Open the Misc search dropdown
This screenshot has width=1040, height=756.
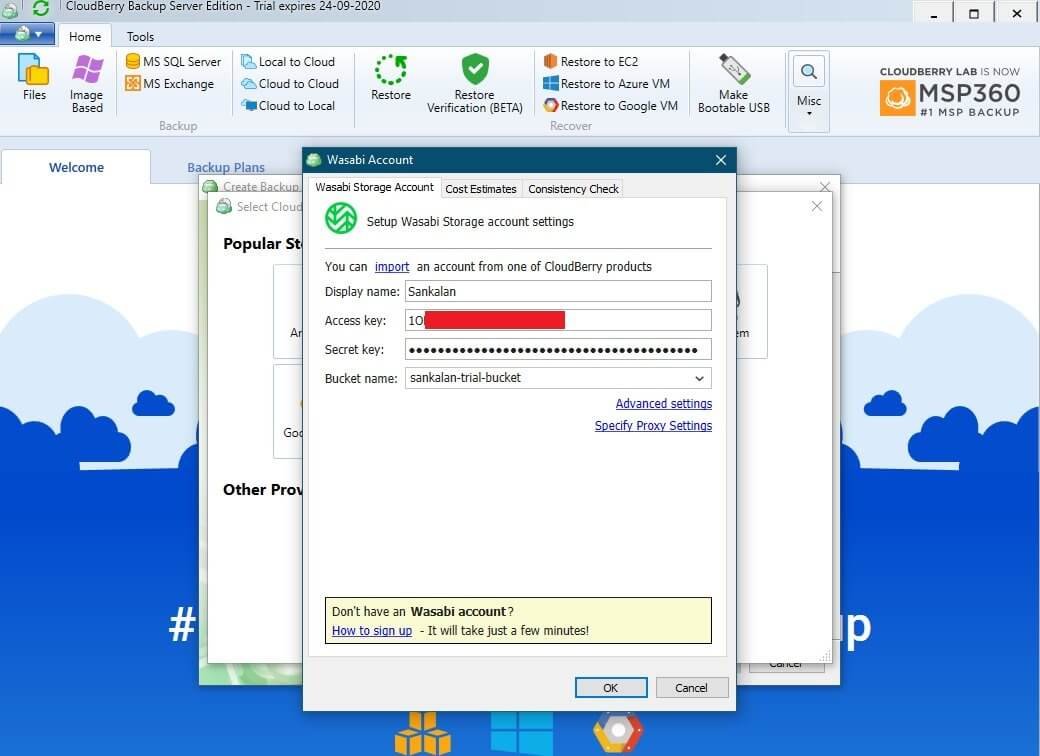[809, 91]
